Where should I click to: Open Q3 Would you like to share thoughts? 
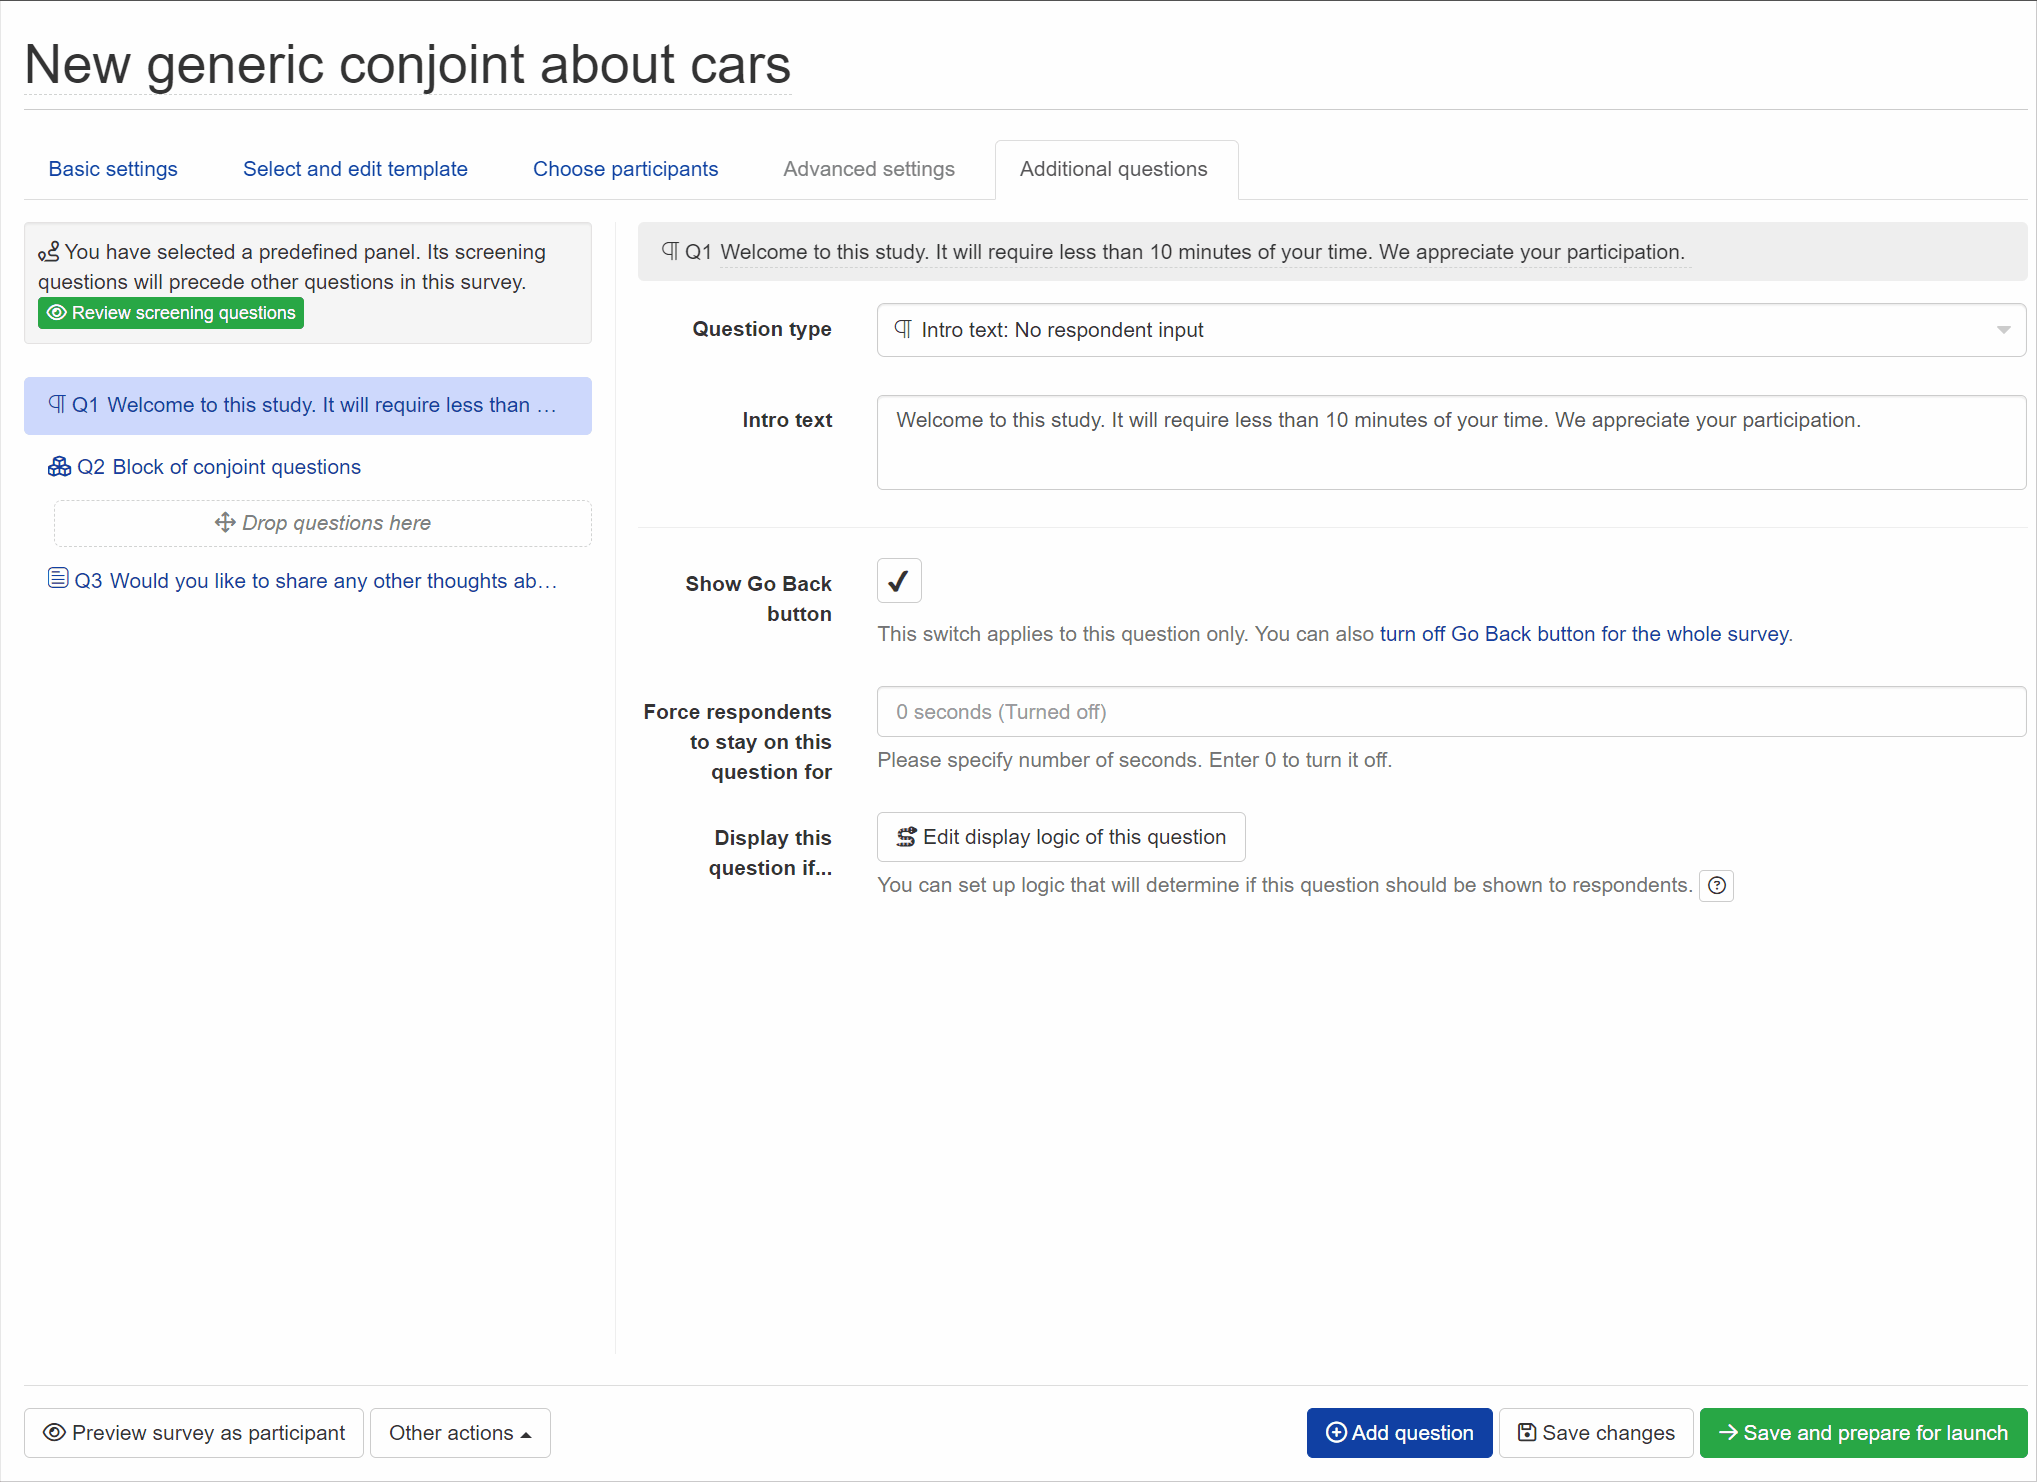coord(302,581)
